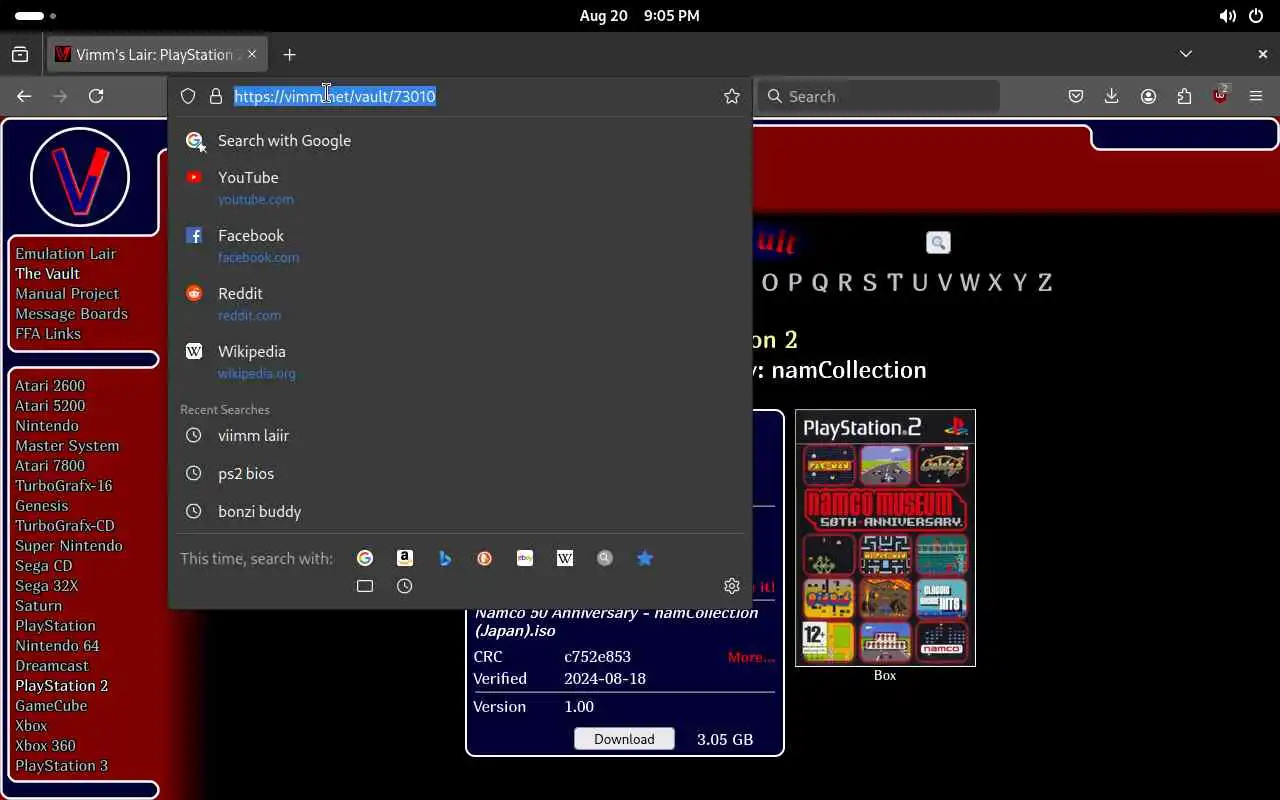The image size is (1280, 800).
Task: Open the Dreamcast vault
Action: click(x=52, y=666)
